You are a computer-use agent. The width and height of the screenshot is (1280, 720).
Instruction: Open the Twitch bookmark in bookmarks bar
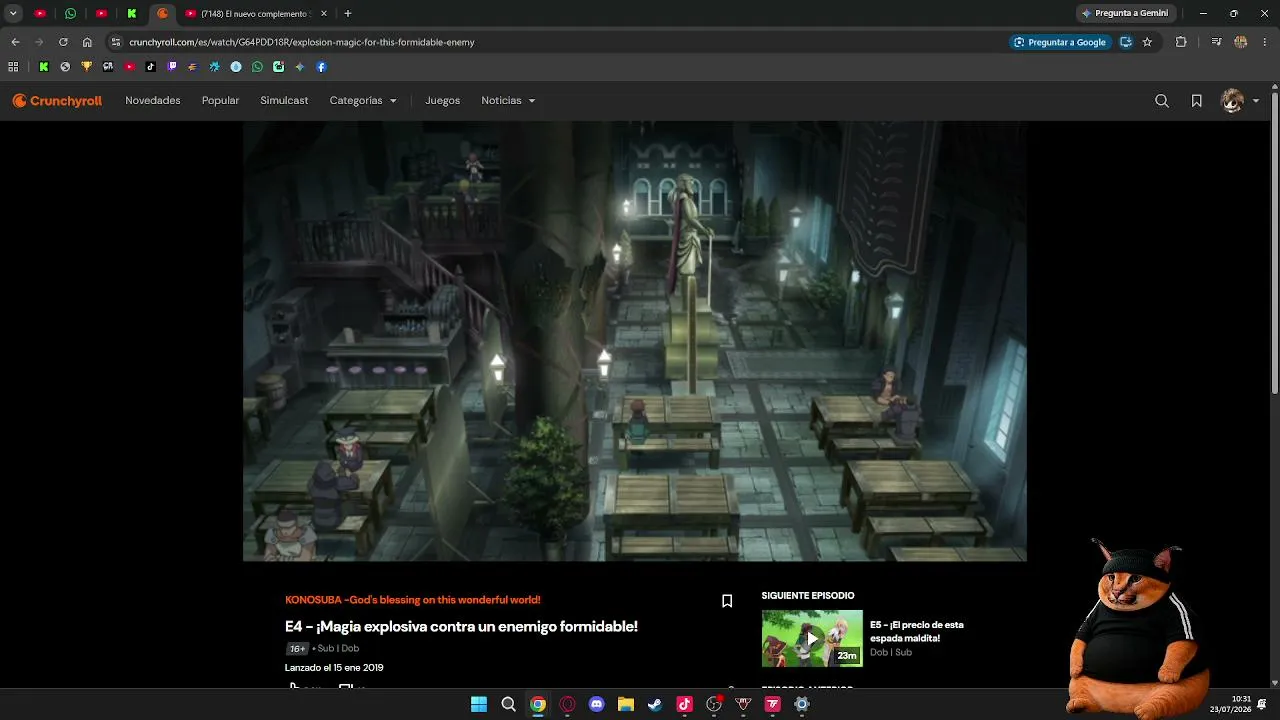point(172,67)
